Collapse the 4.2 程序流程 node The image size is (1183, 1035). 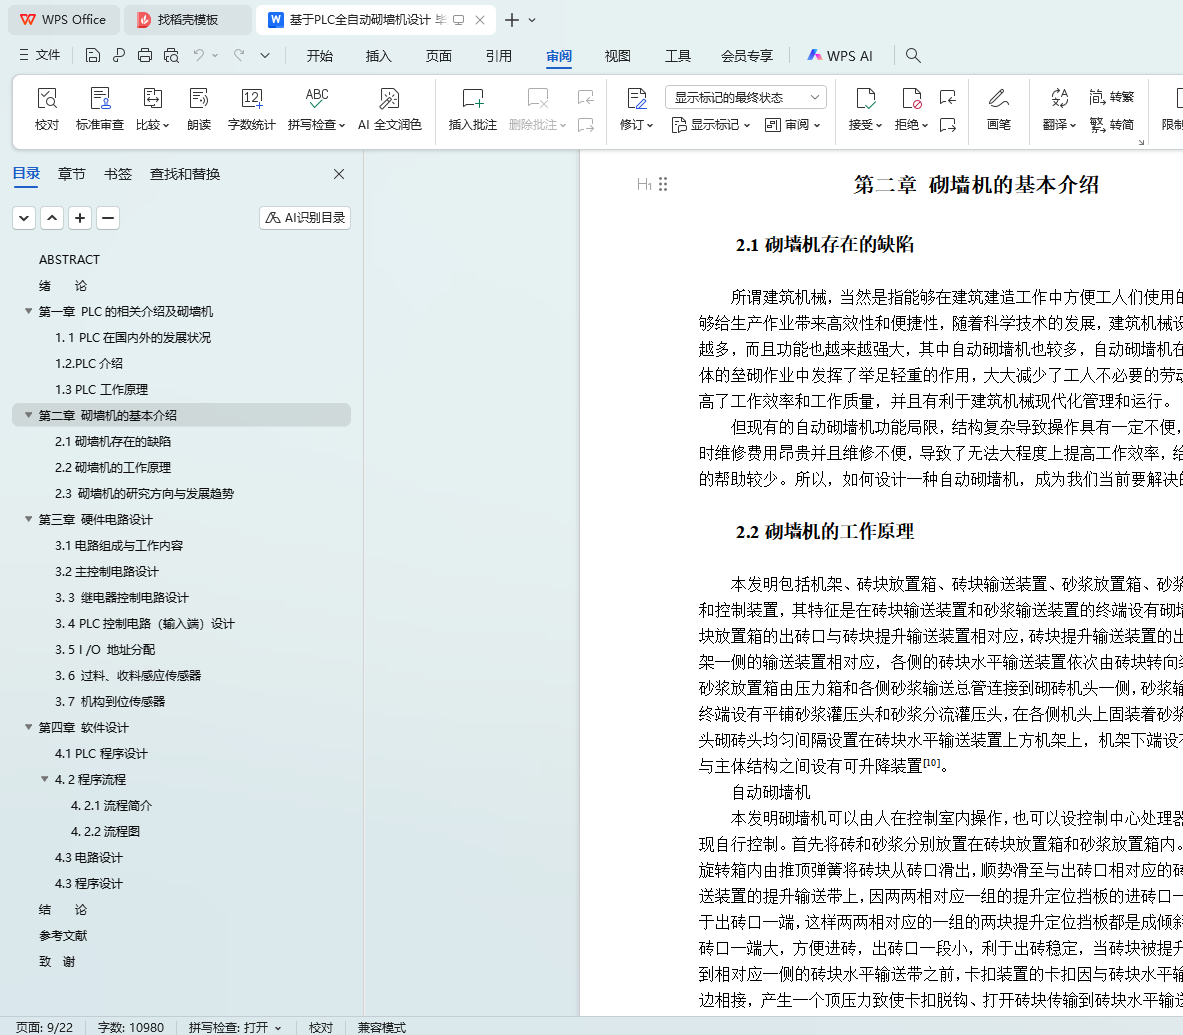[45, 779]
